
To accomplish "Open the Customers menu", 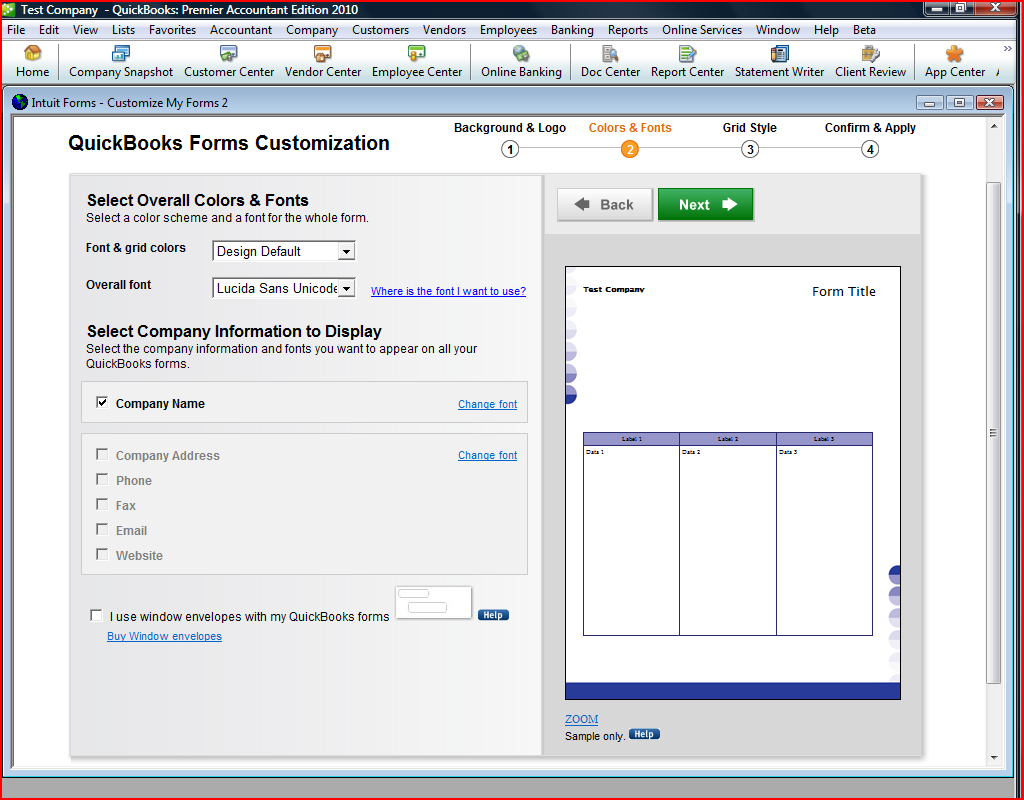I will [x=380, y=30].
